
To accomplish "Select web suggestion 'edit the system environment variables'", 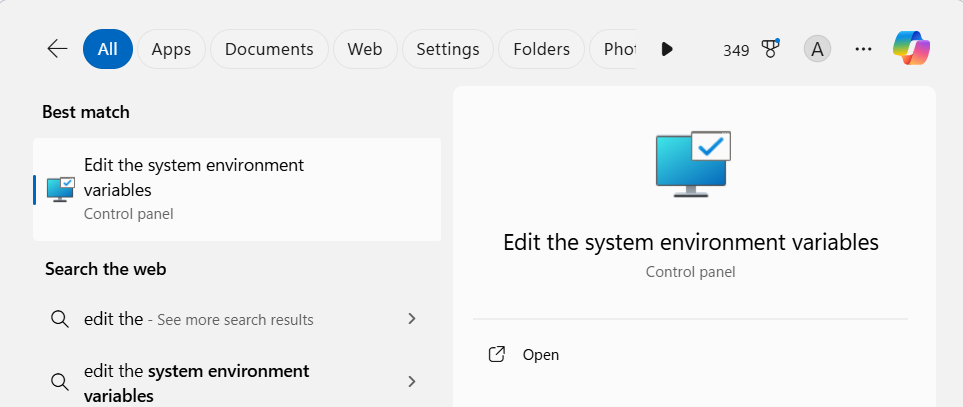I will (237, 382).
